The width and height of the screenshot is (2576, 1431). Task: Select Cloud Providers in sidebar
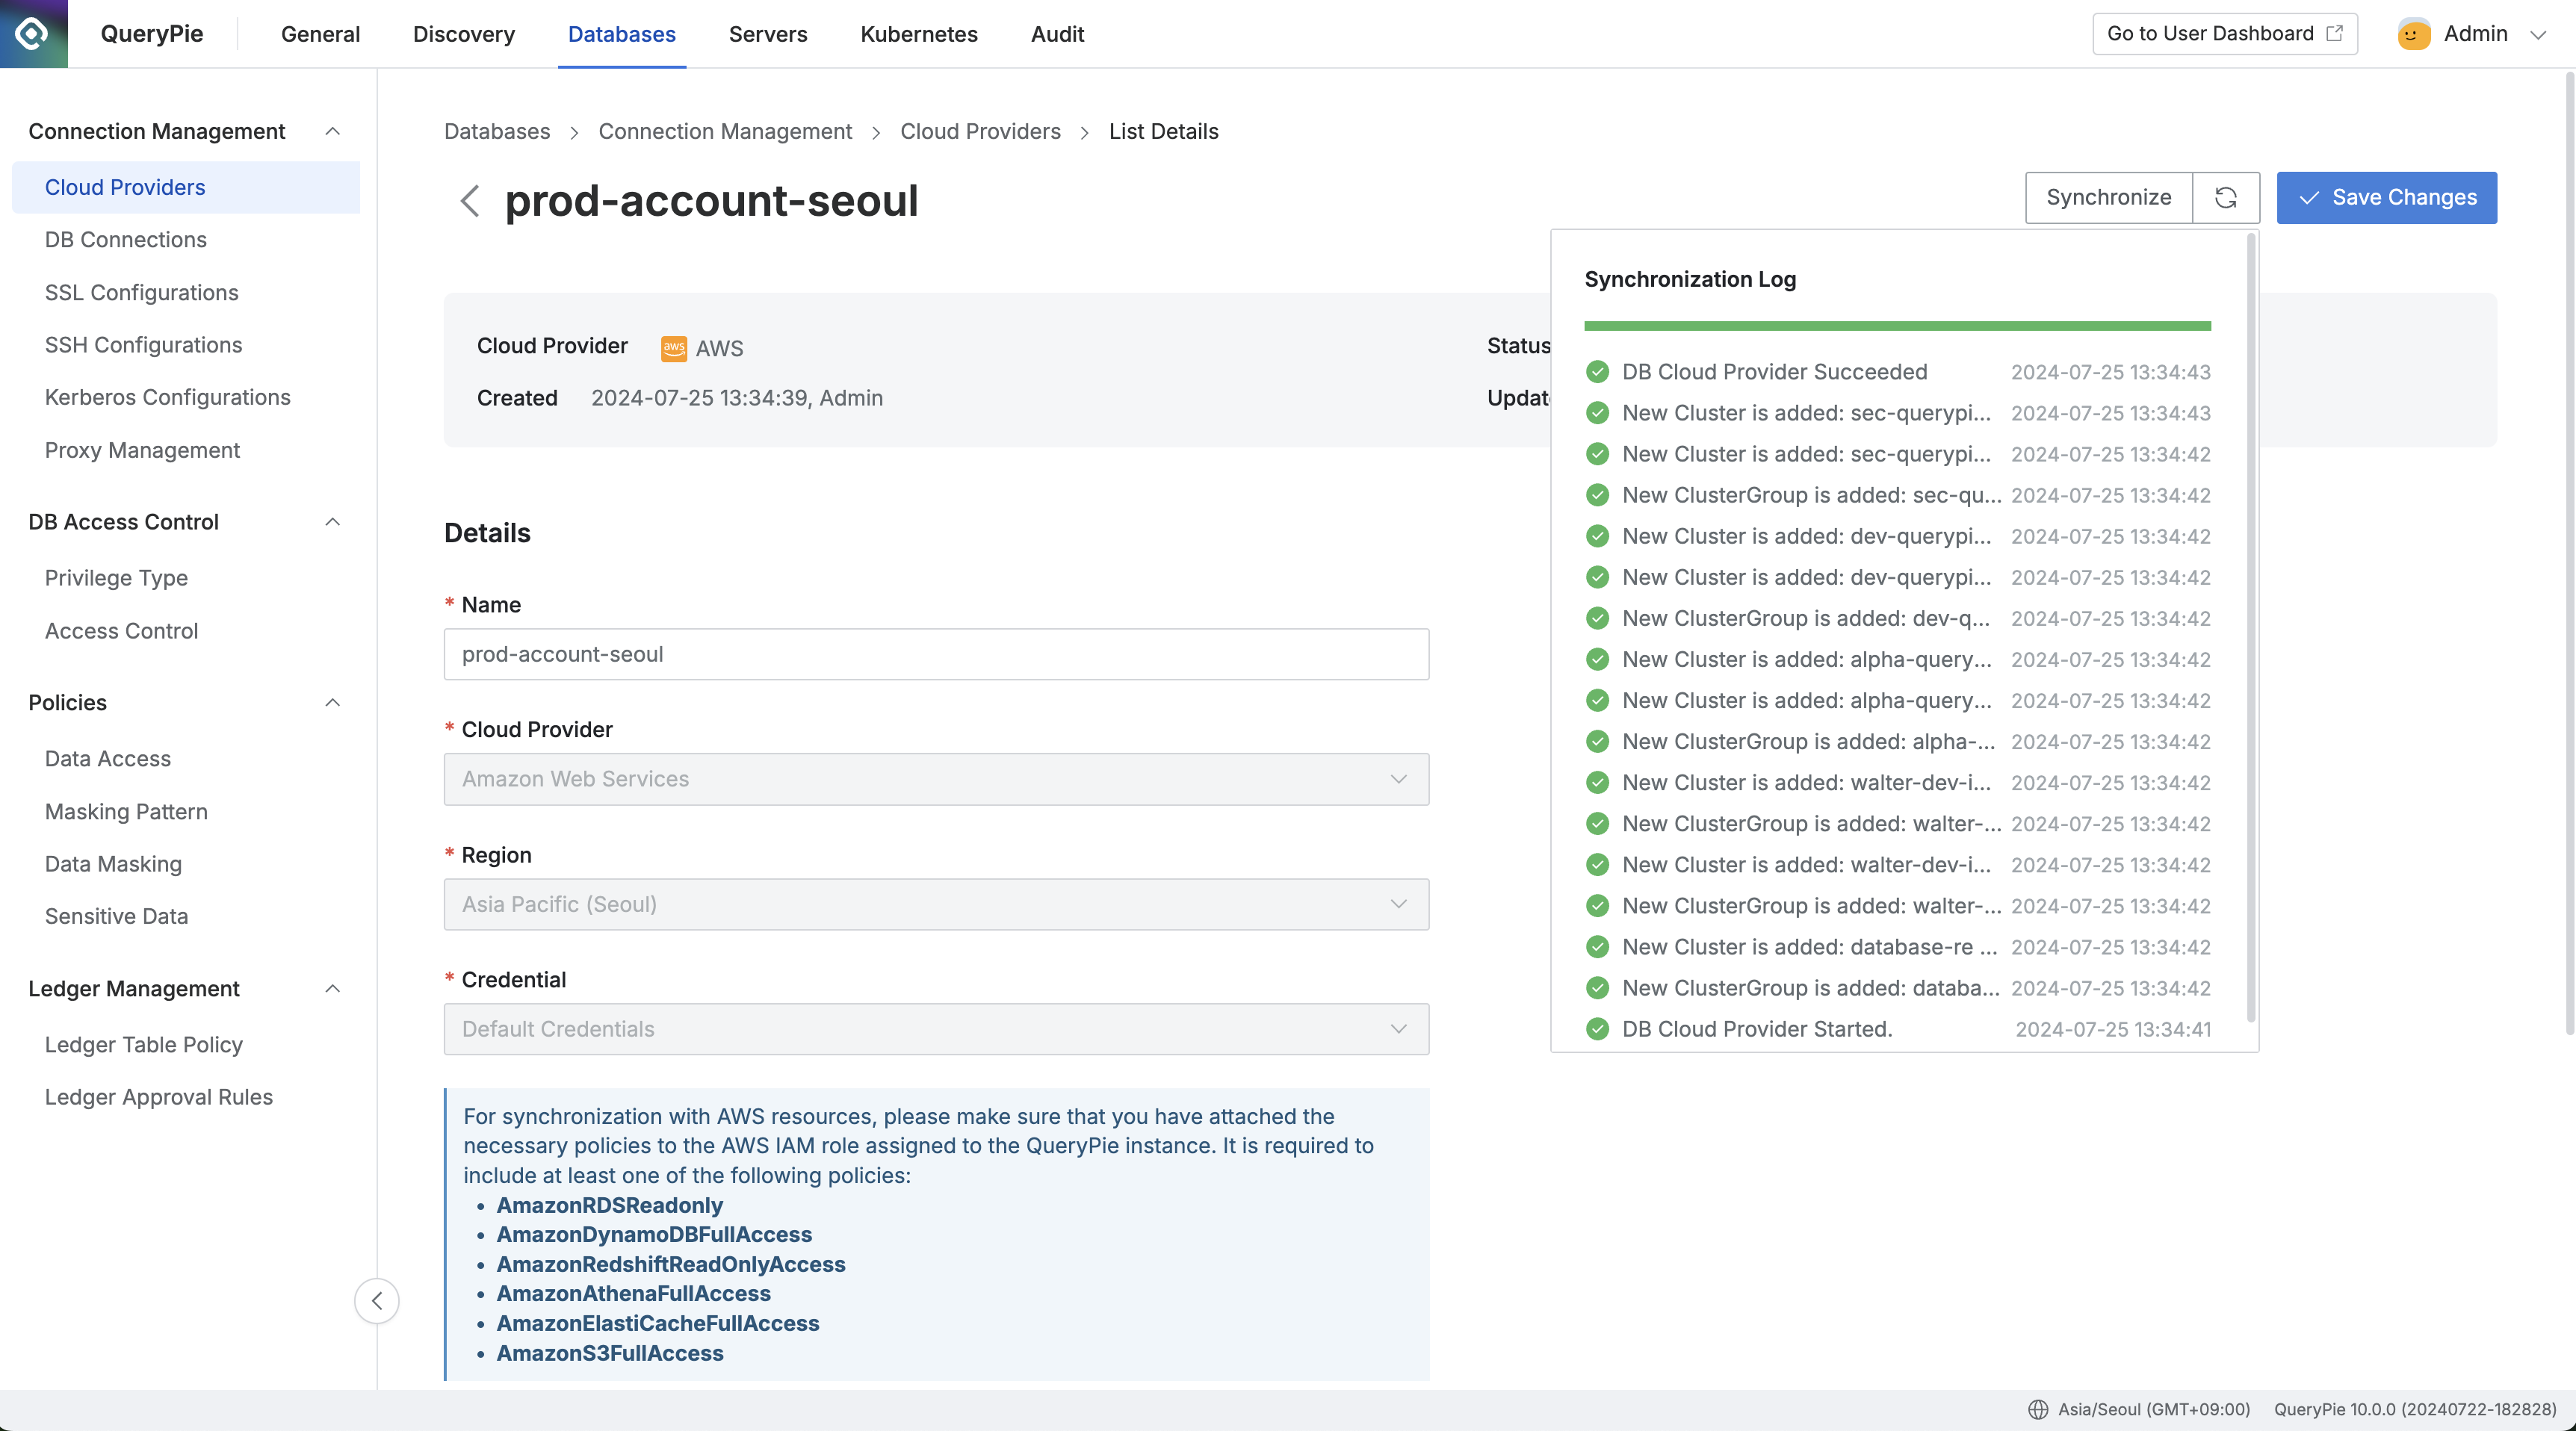pyautogui.click(x=186, y=187)
